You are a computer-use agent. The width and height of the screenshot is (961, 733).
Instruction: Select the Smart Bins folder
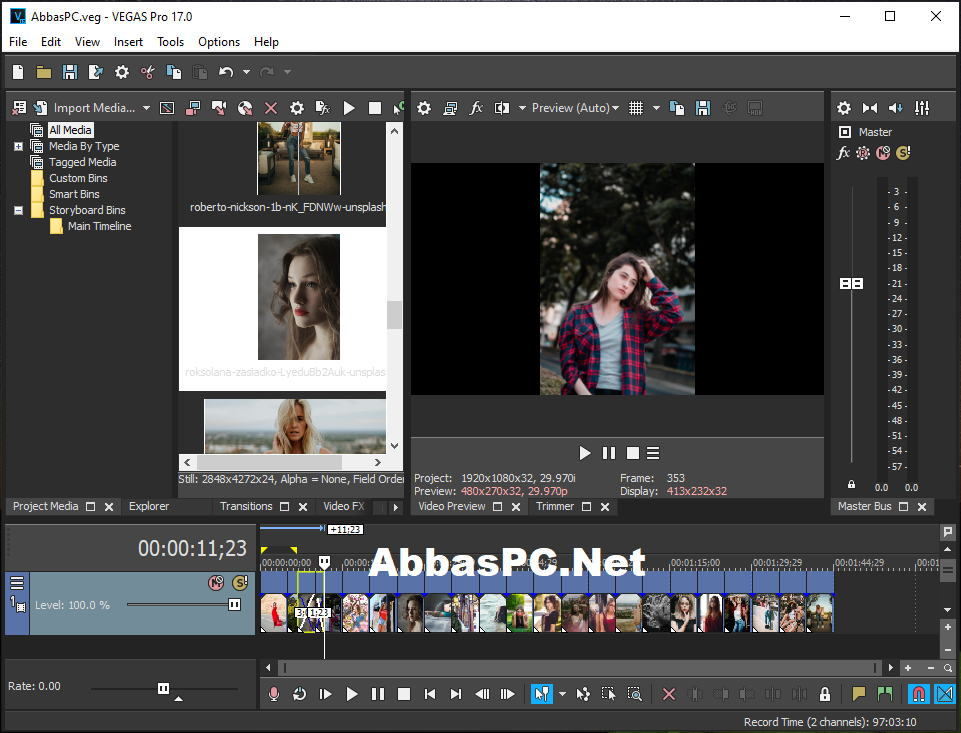click(74, 194)
